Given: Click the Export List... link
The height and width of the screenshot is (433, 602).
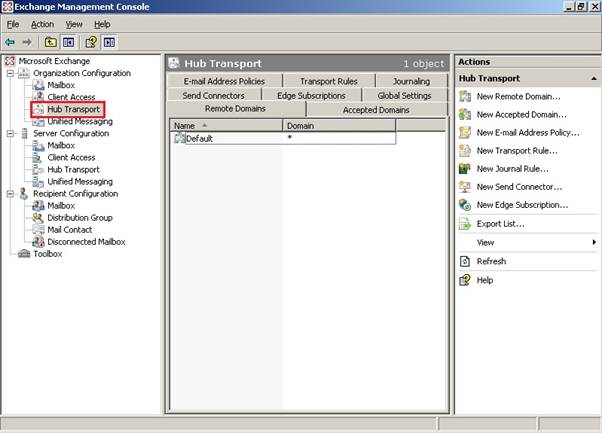Looking at the screenshot, I should click(500, 223).
